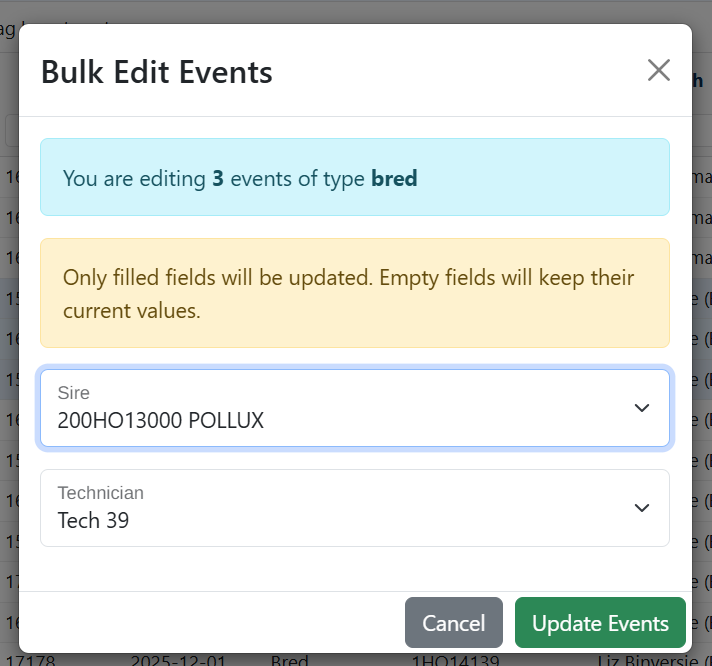This screenshot has width=712, height=666.
Task: Click the yellow filled-fields warning banner
Action: (354, 293)
